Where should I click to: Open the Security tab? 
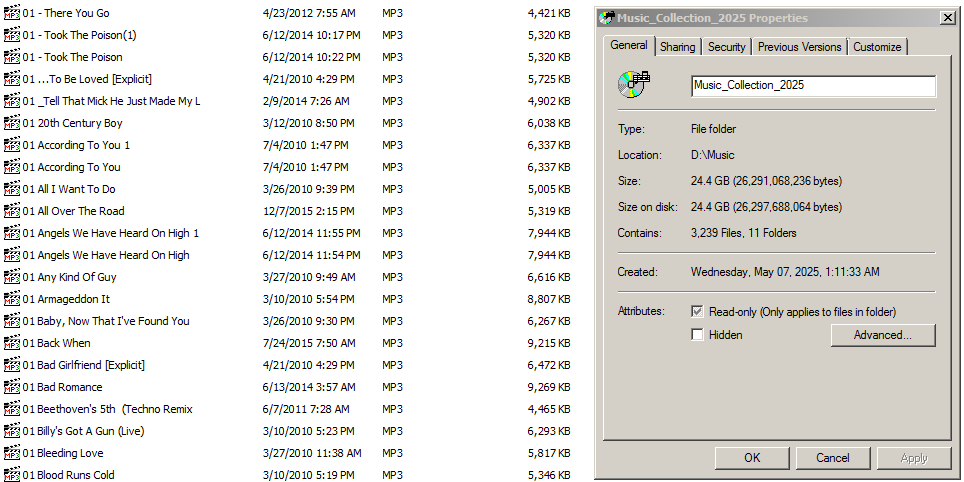click(x=726, y=47)
